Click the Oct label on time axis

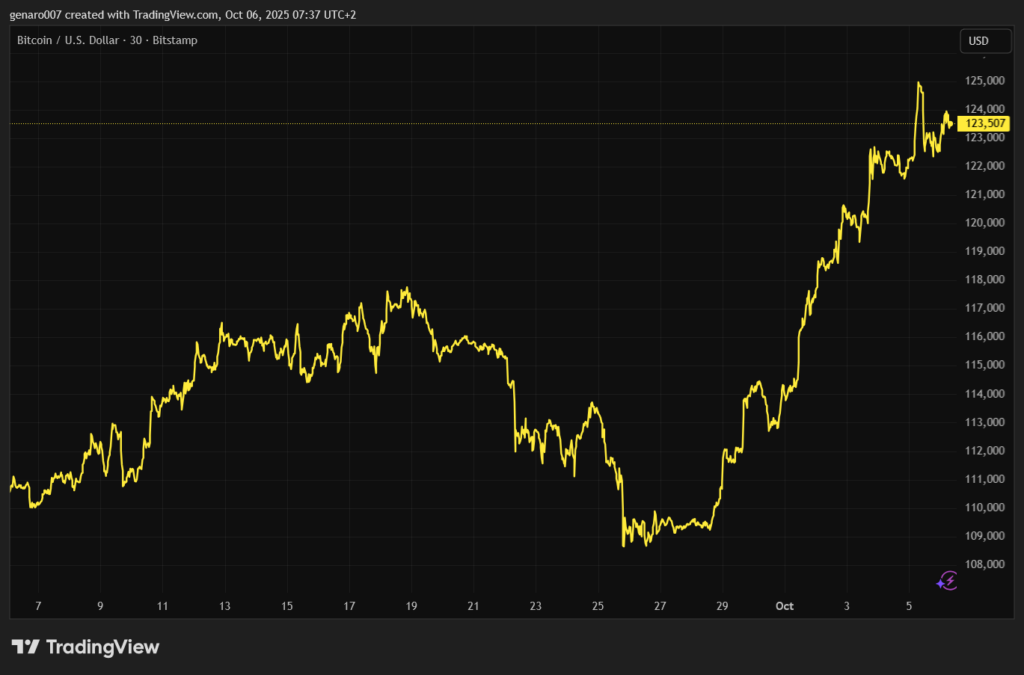[785, 606]
